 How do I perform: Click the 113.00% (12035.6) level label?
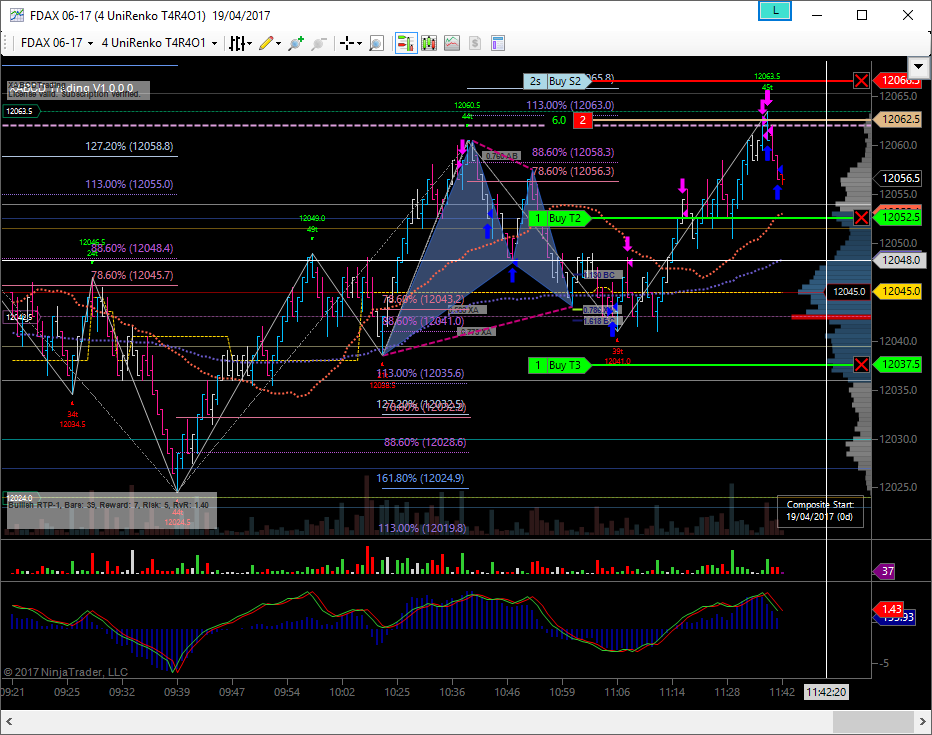coord(420,374)
